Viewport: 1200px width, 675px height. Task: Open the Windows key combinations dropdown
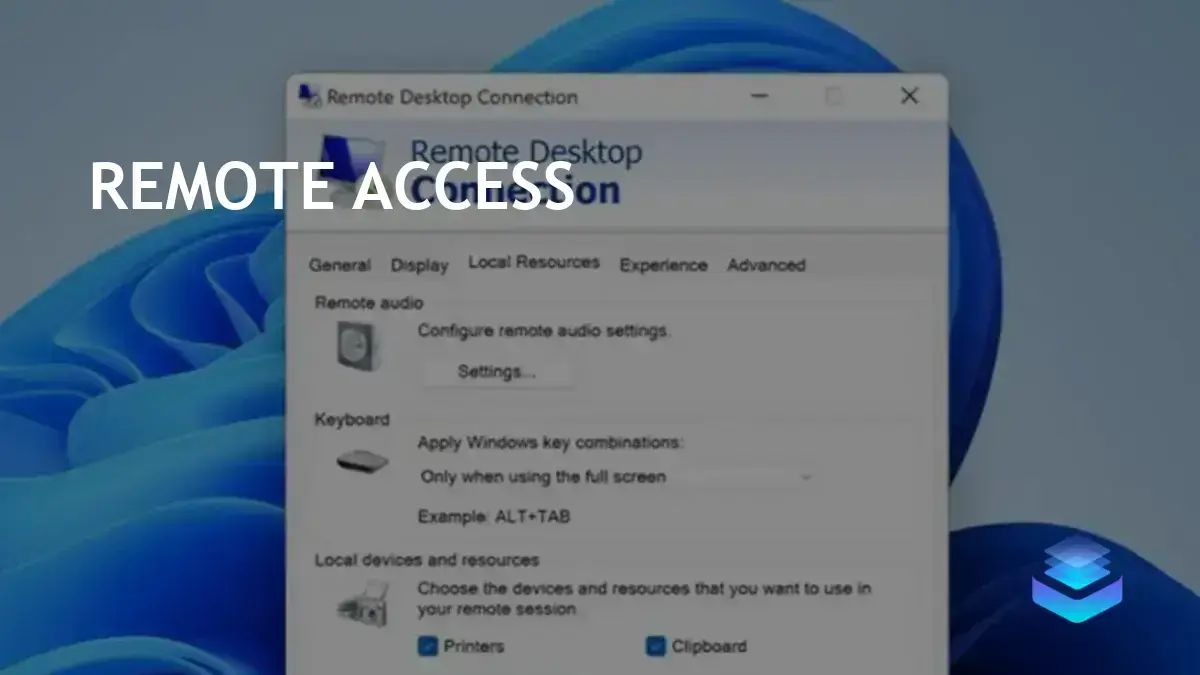616,477
